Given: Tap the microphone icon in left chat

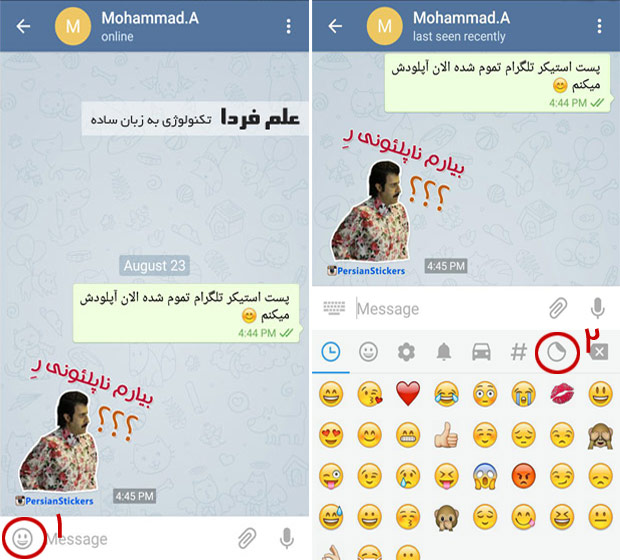Looking at the screenshot, I should (x=287, y=538).
